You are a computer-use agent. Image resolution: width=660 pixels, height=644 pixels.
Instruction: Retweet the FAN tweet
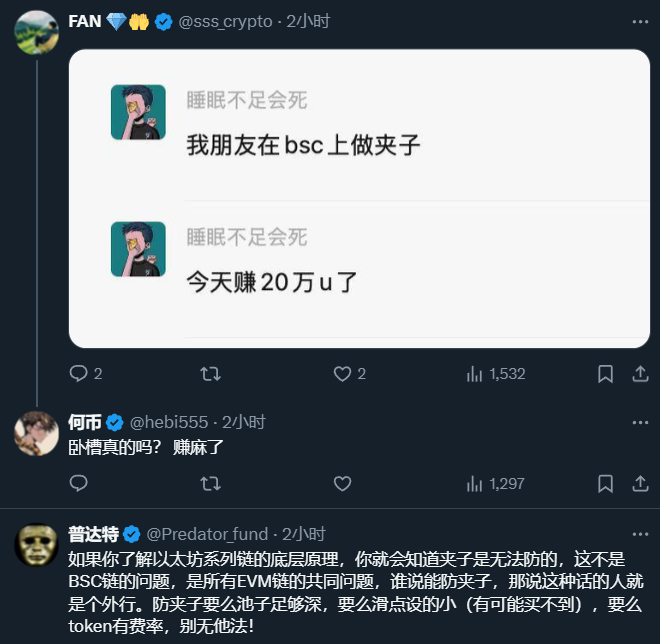(x=211, y=374)
